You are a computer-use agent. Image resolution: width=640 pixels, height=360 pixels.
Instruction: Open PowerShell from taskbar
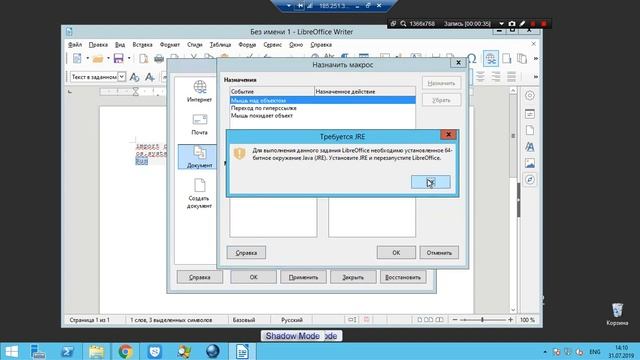pyautogui.click(x=67, y=351)
